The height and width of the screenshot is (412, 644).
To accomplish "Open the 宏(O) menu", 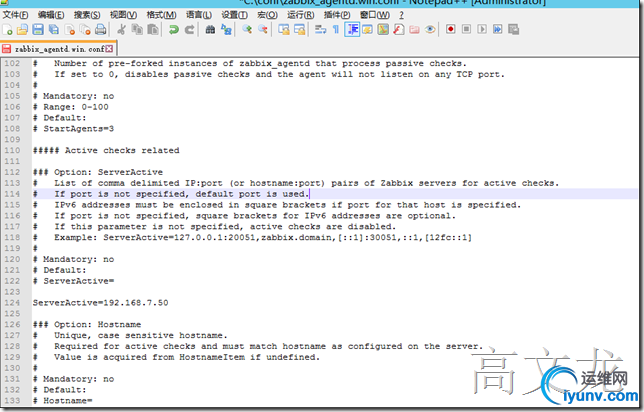I will point(267,15).
